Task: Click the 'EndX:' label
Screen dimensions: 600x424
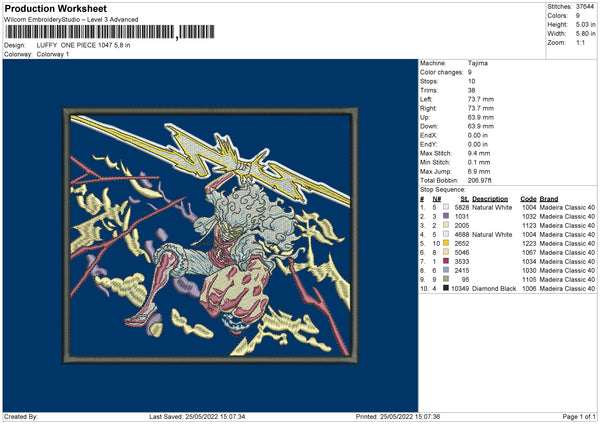Action: click(428, 135)
